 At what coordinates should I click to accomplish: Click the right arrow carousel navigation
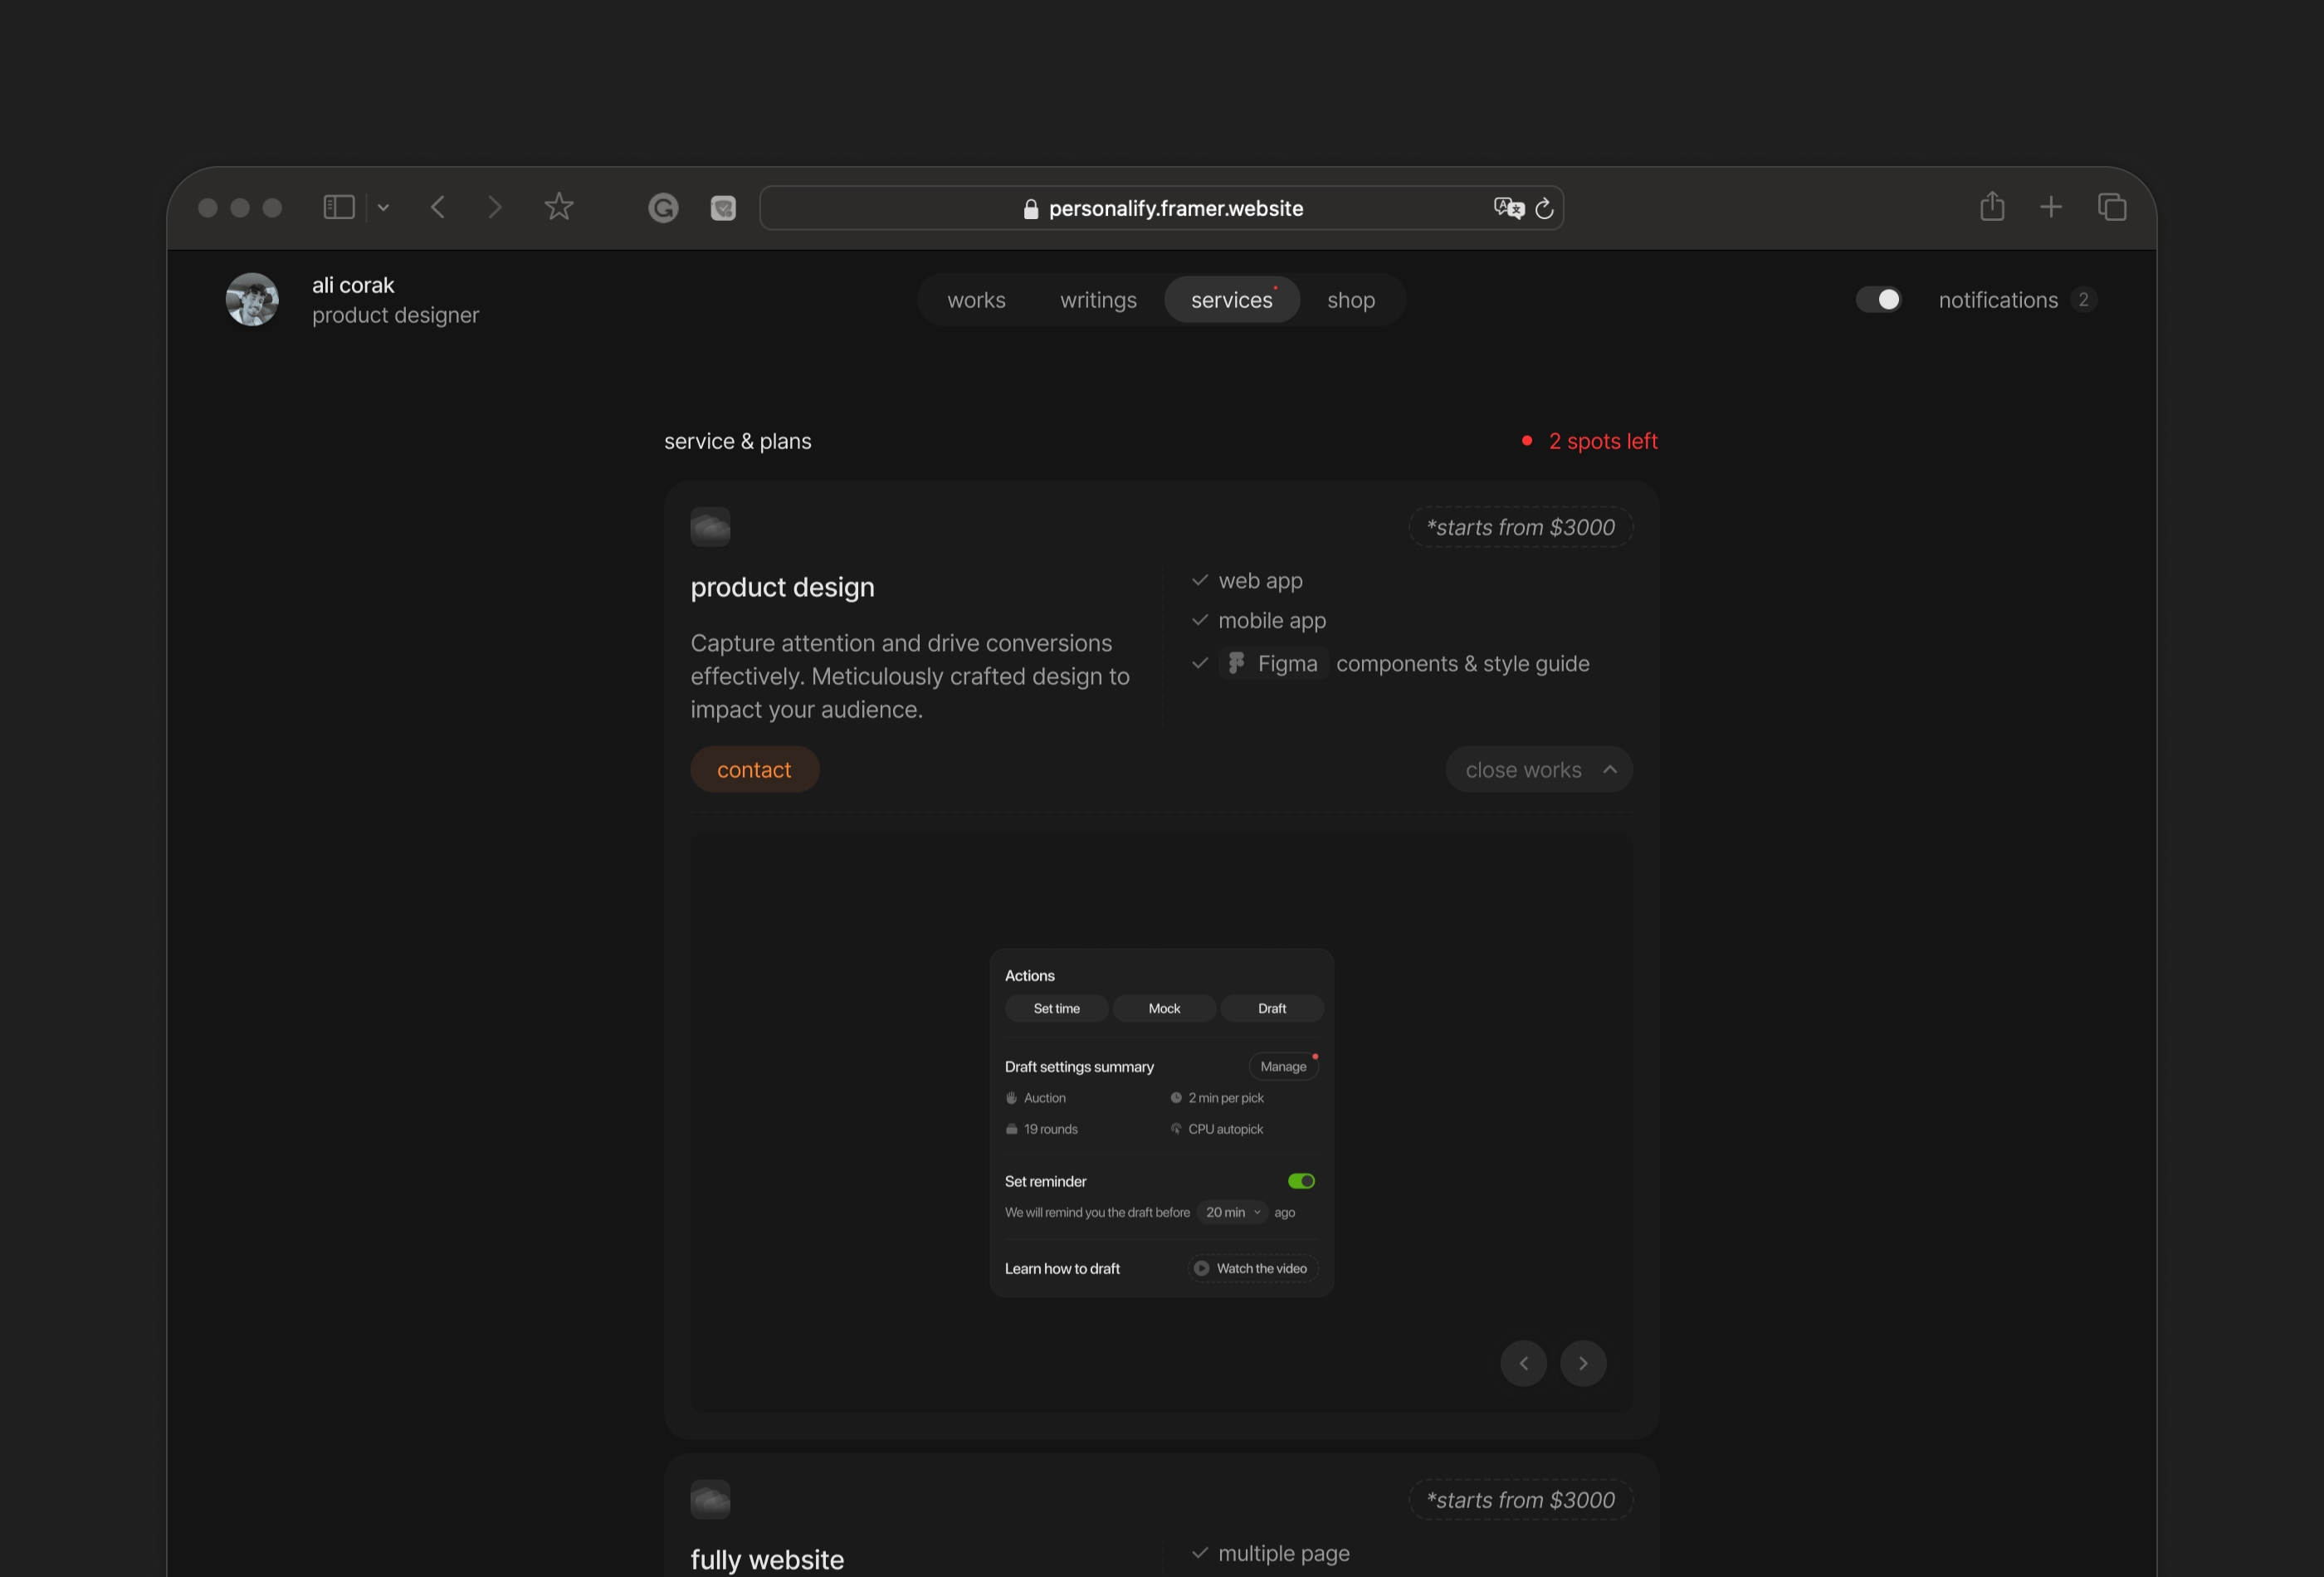1583,1363
